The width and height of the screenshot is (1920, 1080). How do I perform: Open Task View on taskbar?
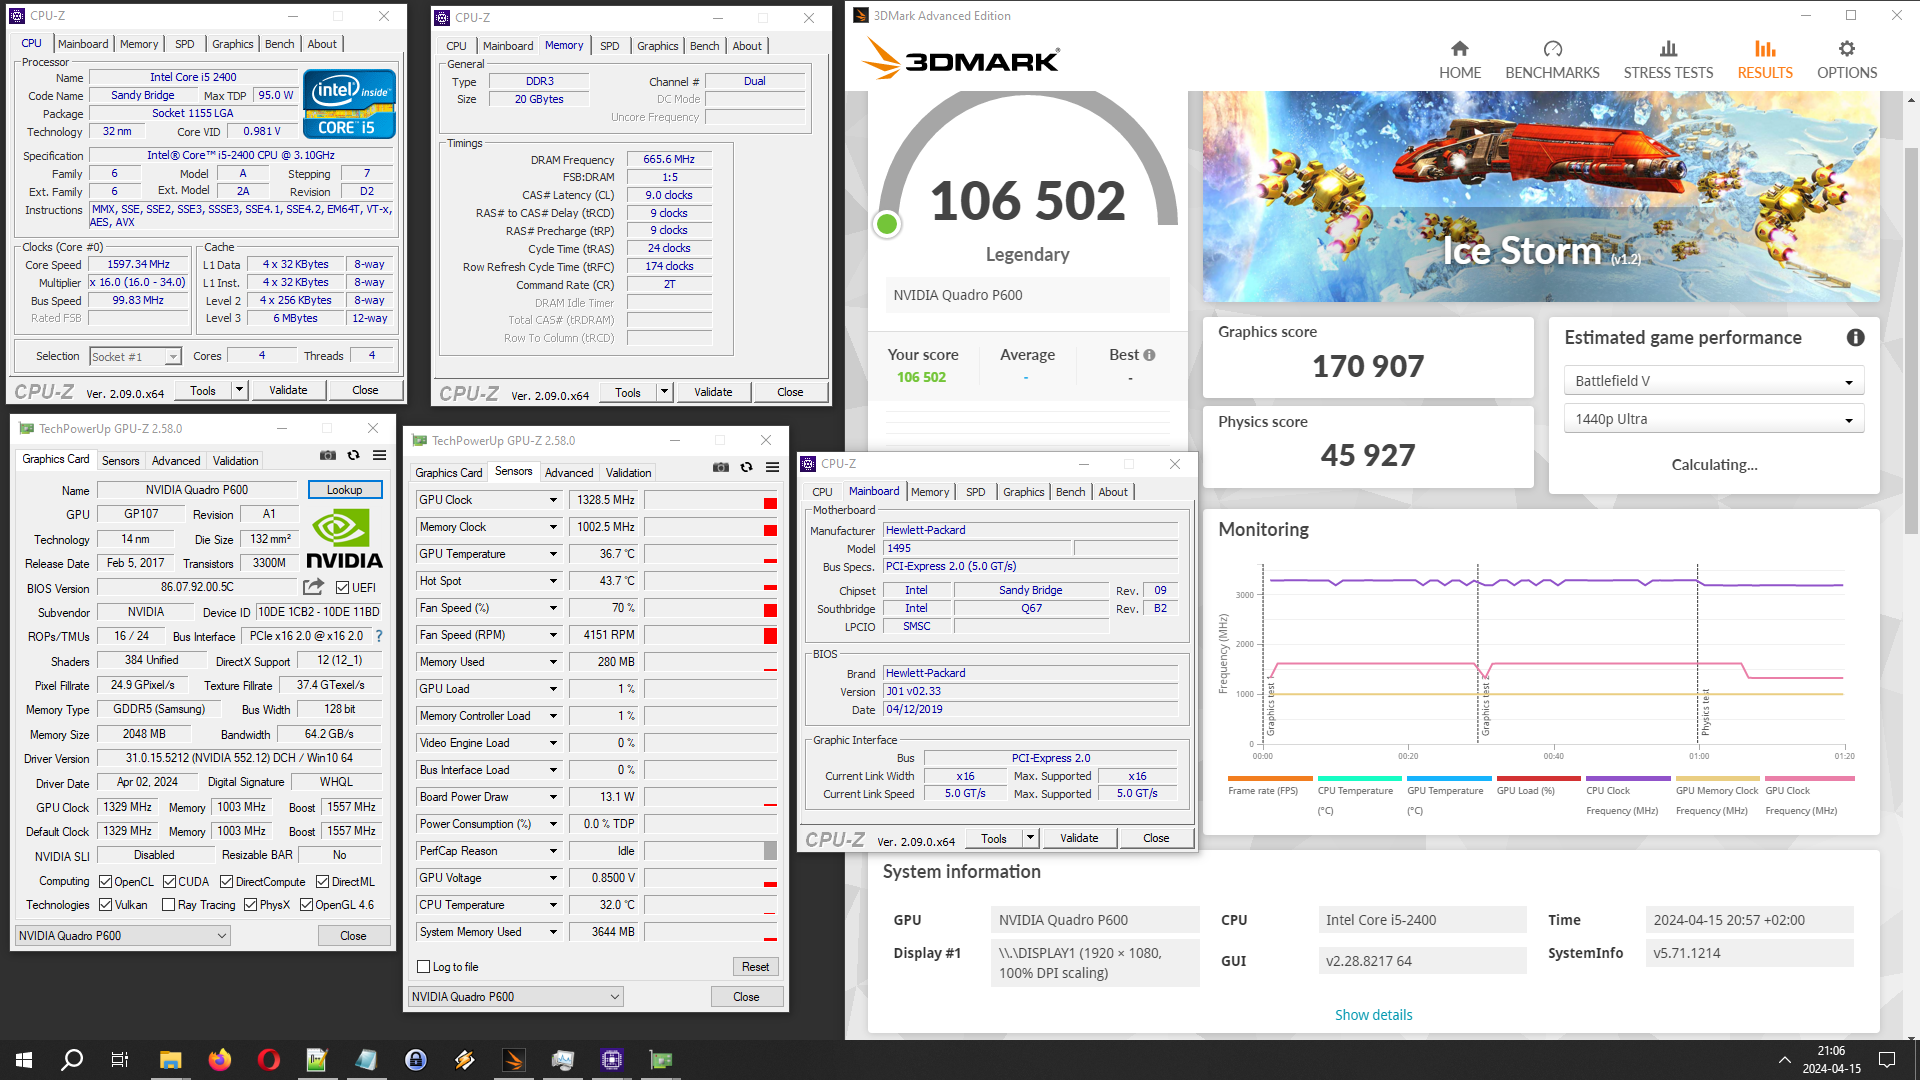click(120, 1060)
